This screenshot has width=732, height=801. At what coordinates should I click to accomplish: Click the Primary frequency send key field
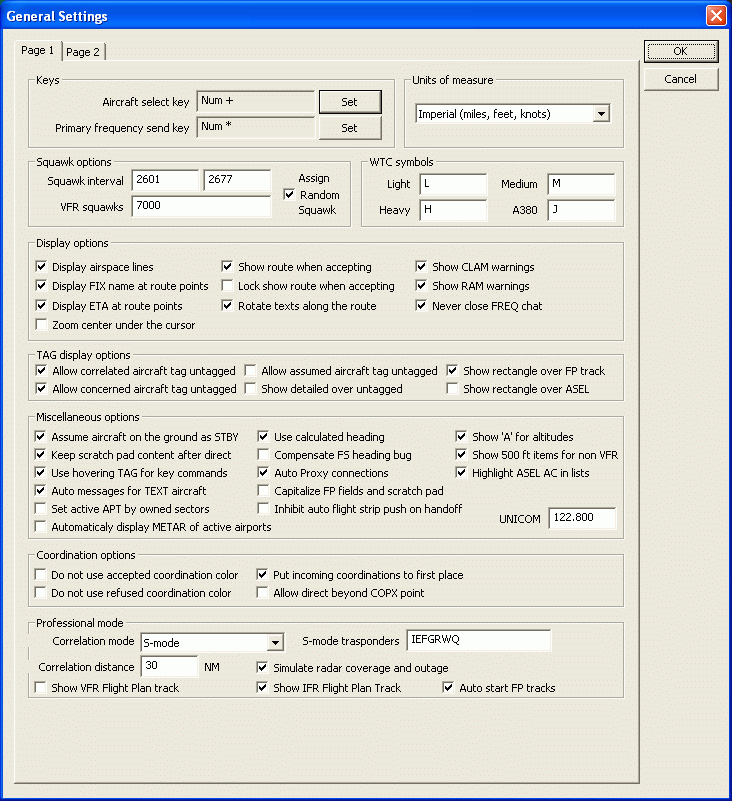coord(255,127)
